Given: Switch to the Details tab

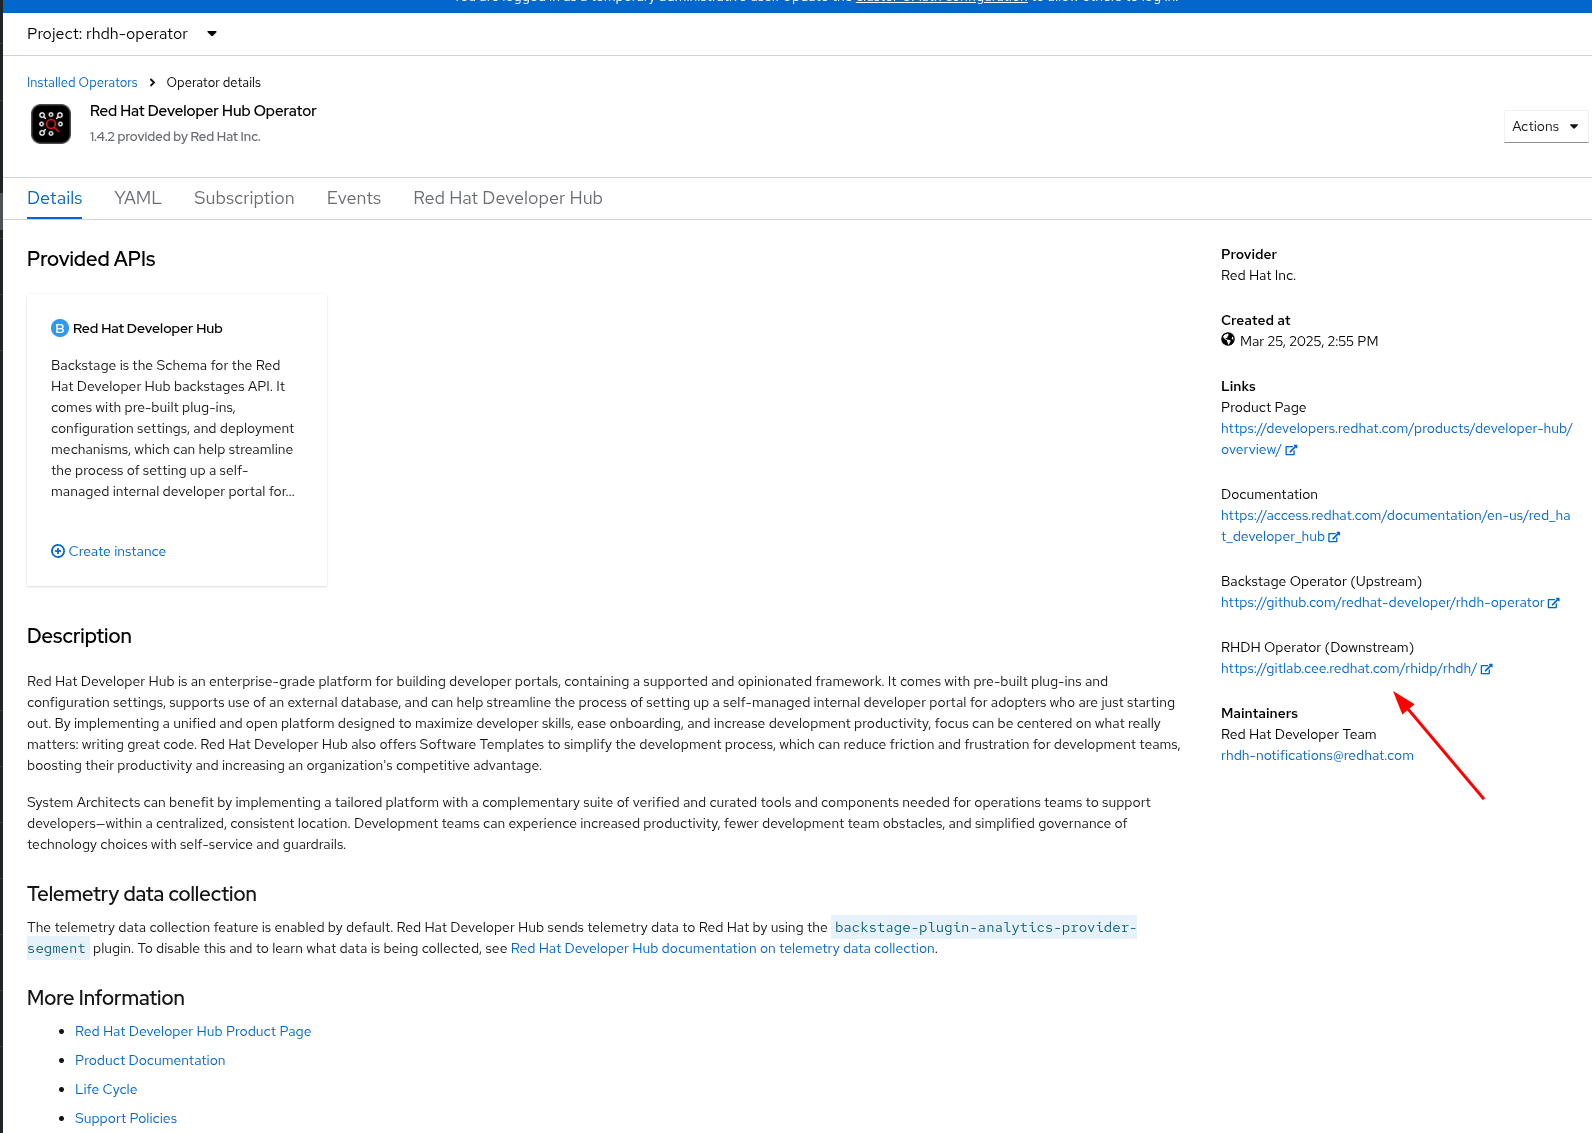Looking at the screenshot, I should click(x=55, y=198).
